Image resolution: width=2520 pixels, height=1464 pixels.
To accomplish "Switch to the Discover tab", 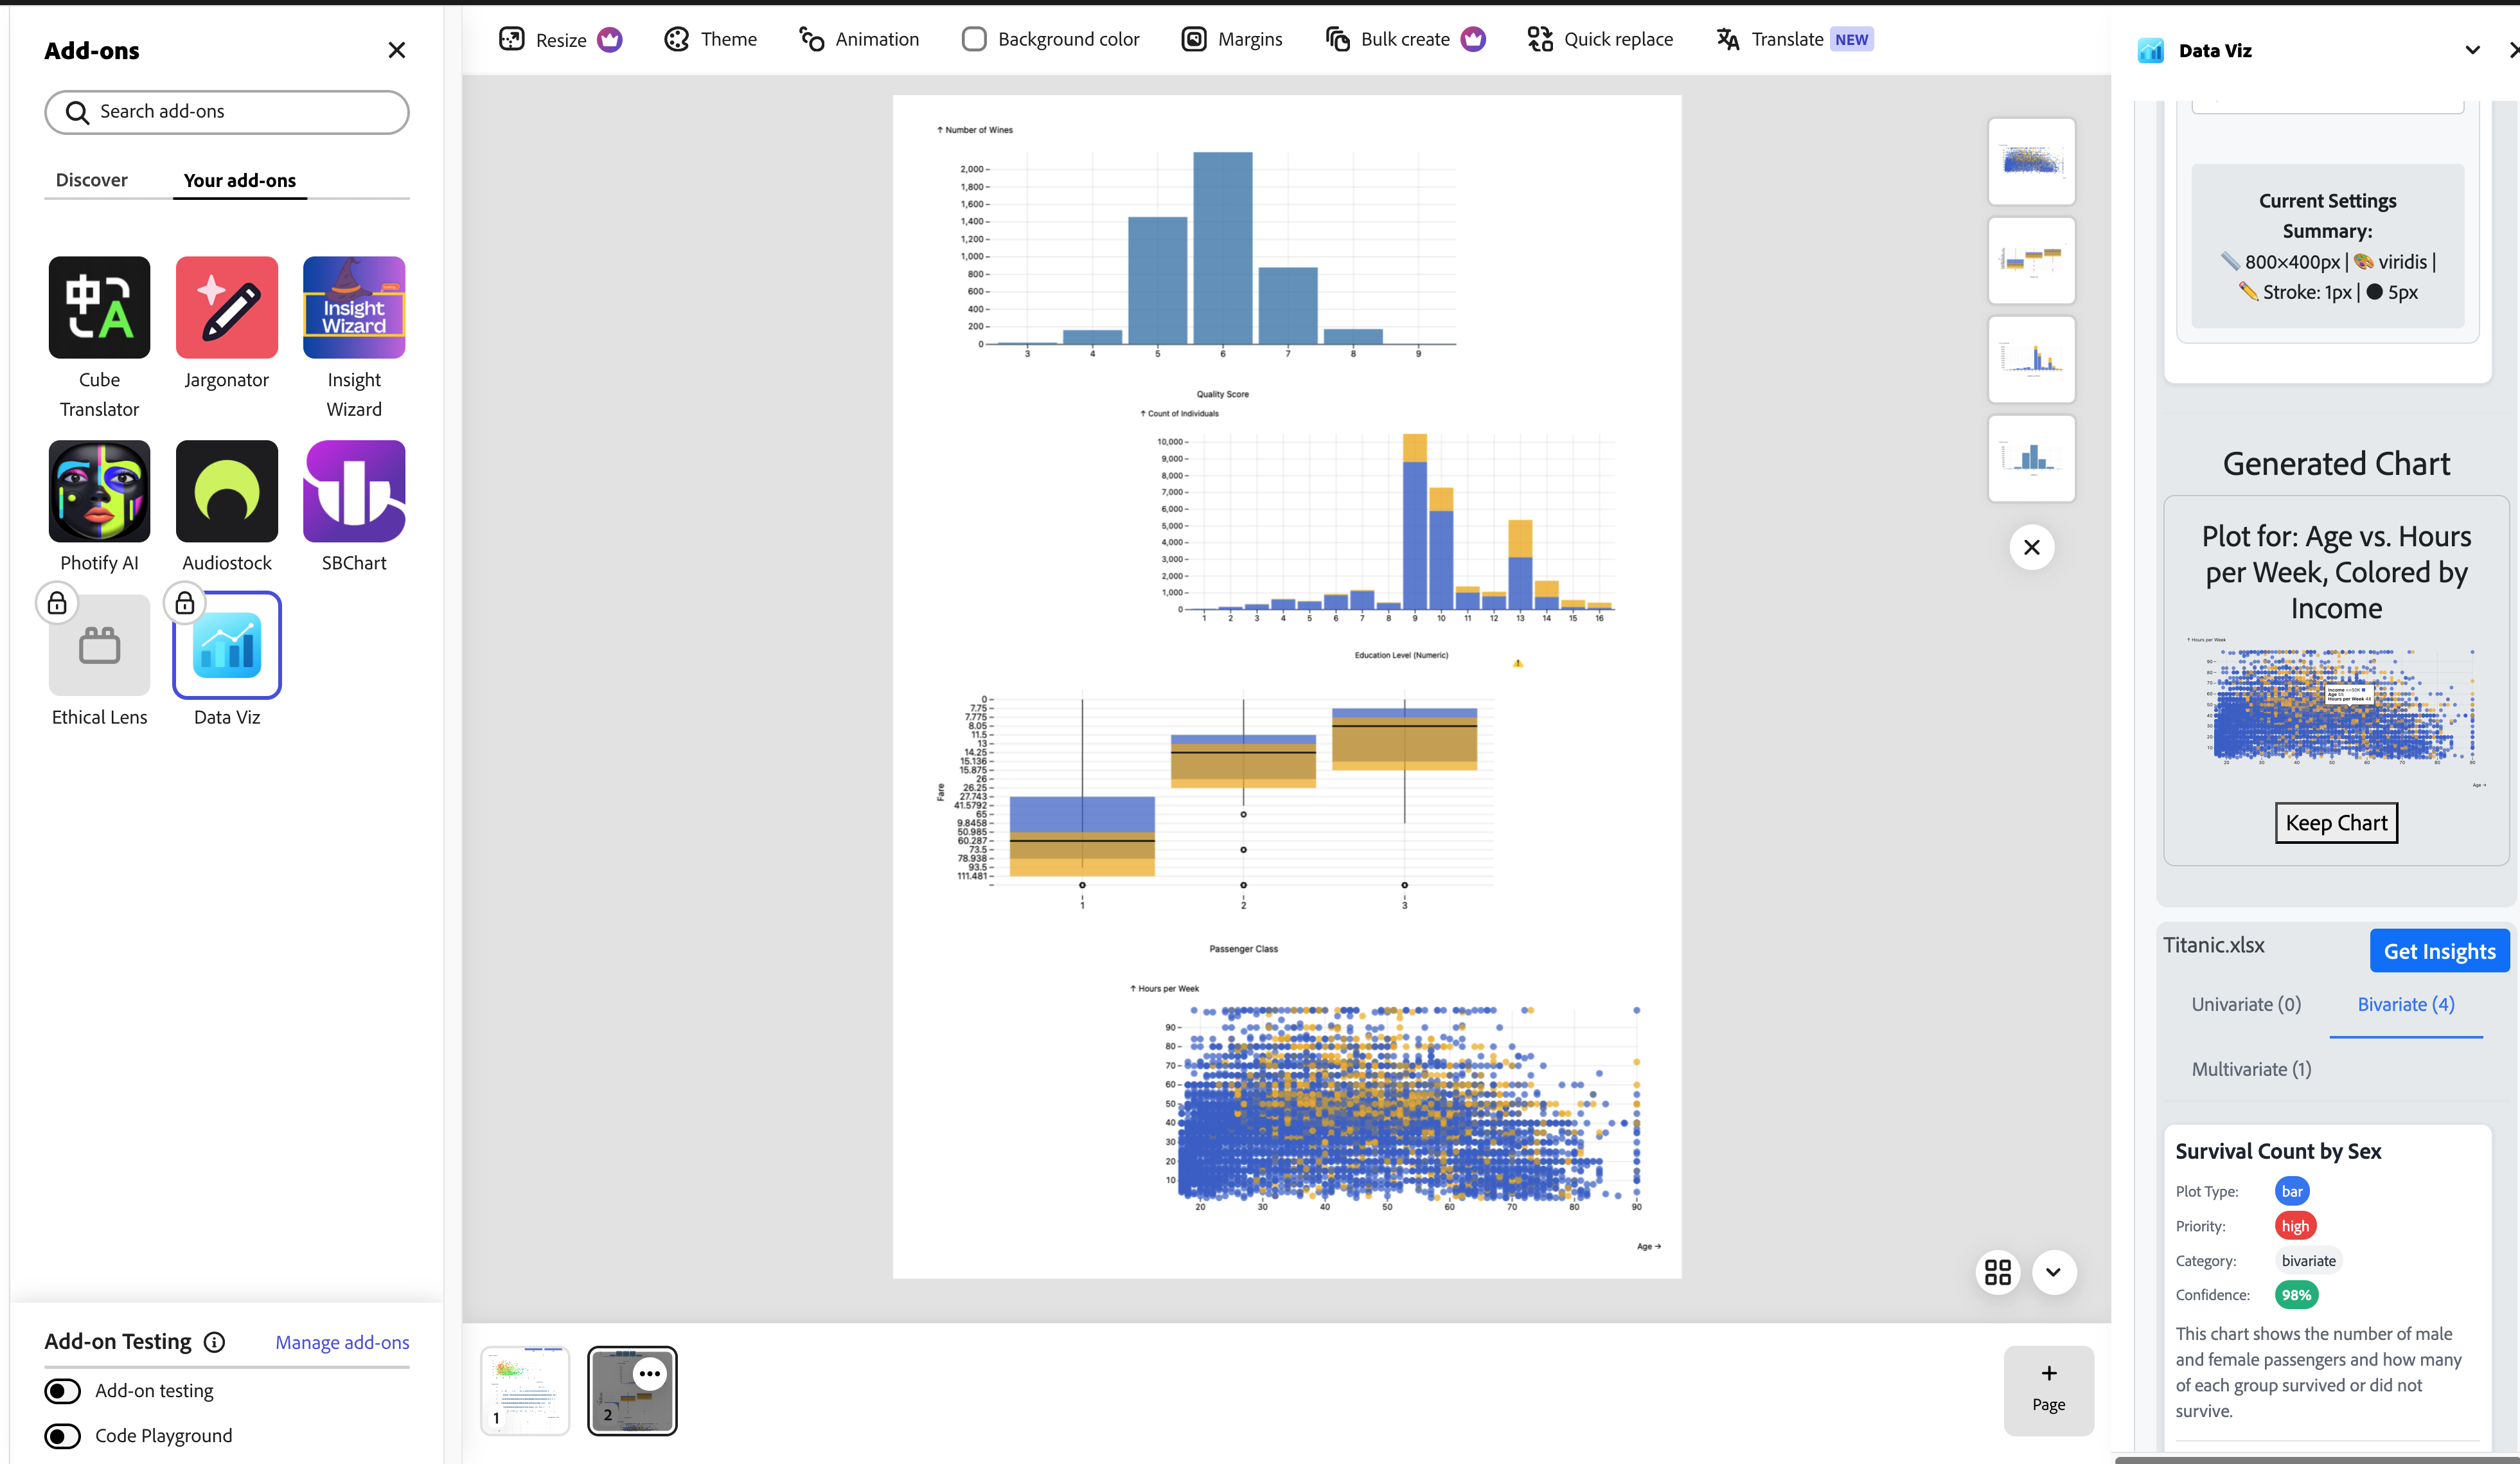I will pyautogui.click(x=91, y=180).
